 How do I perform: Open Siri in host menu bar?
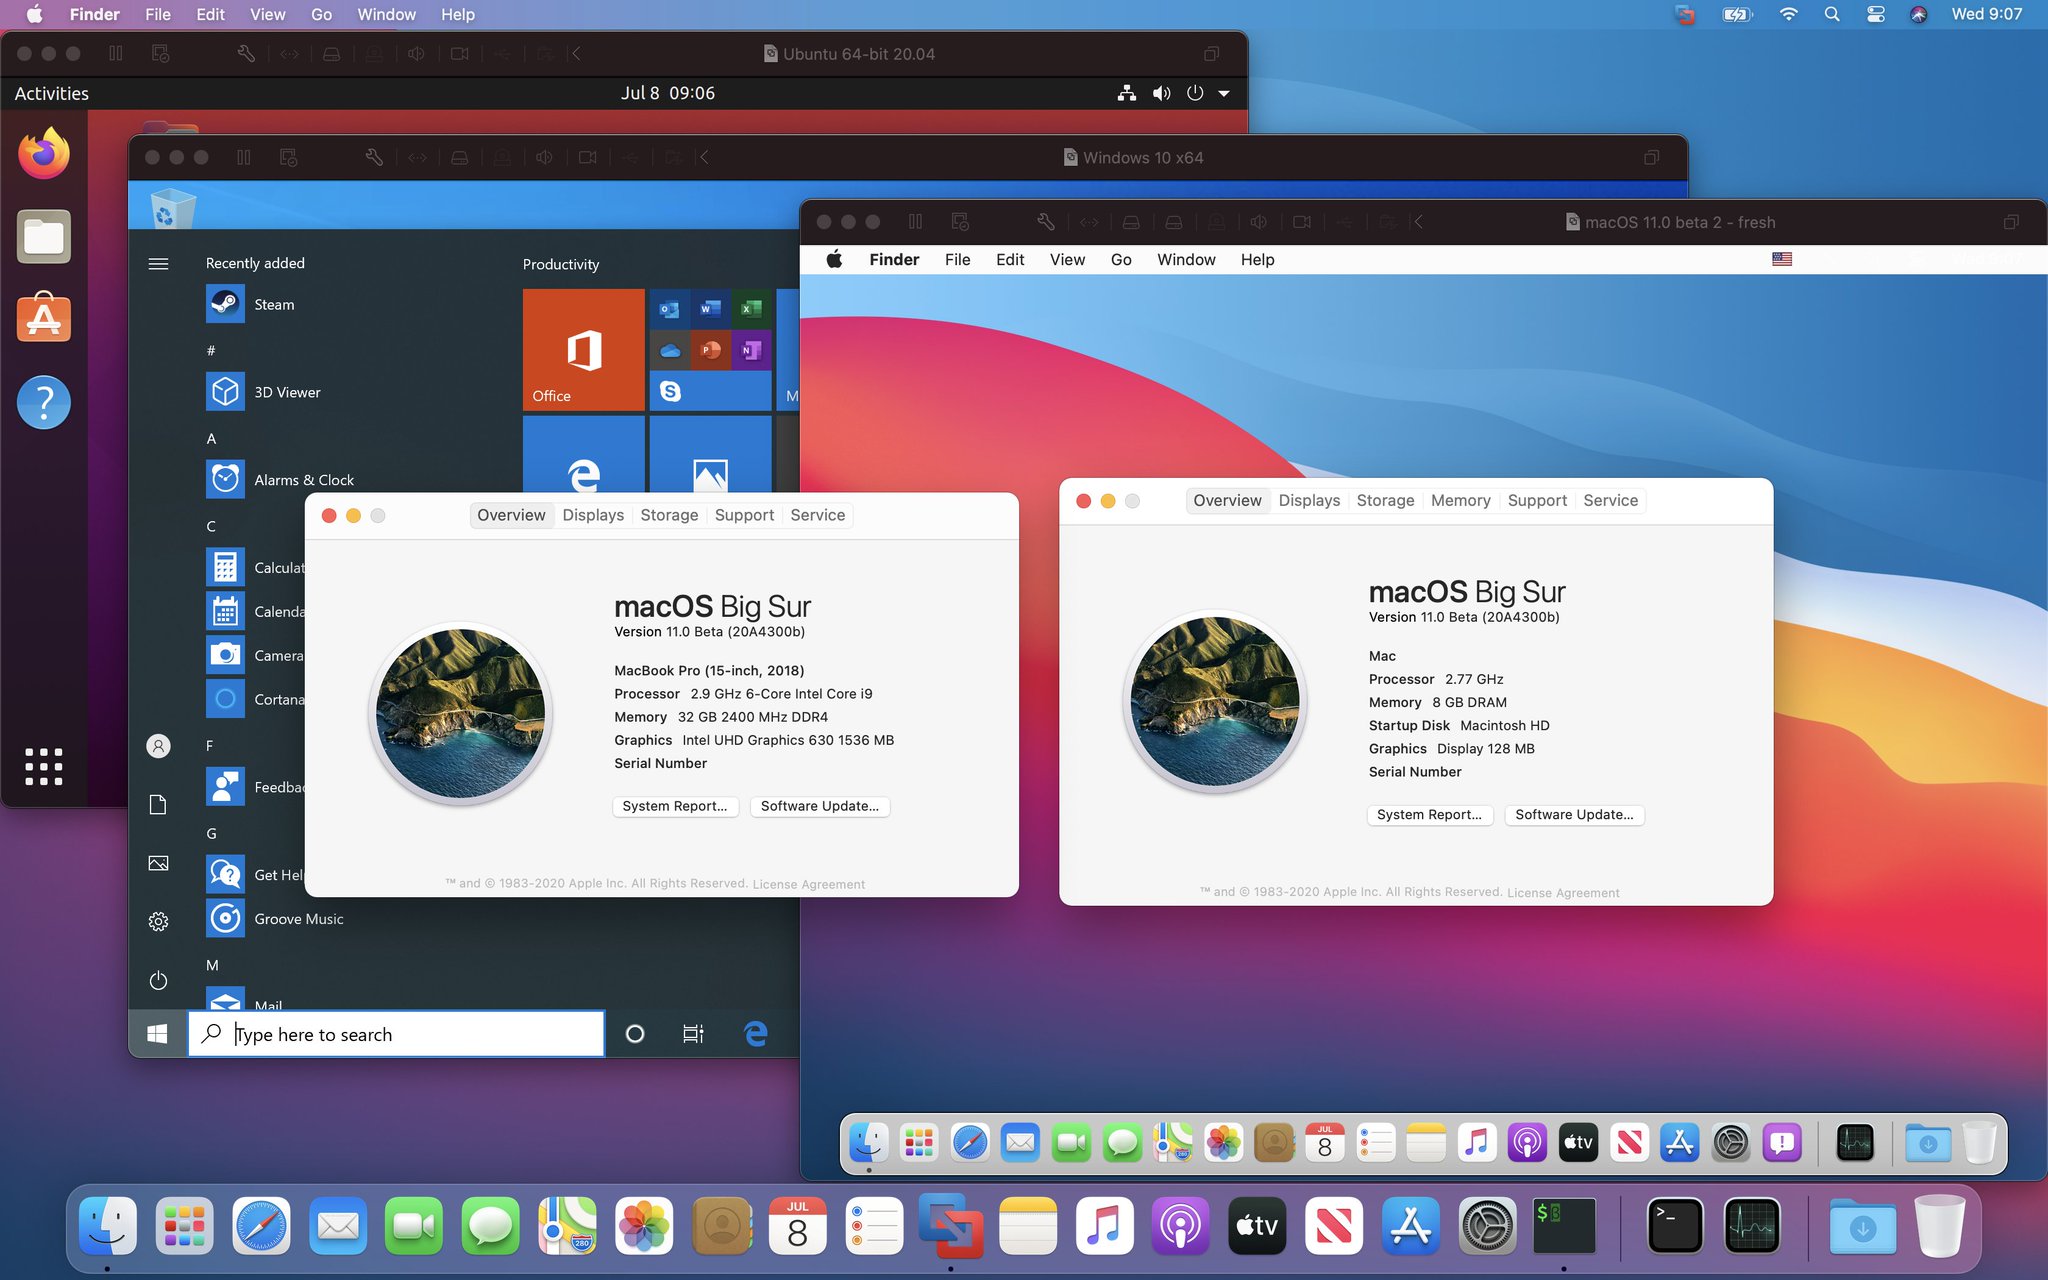(x=1918, y=14)
